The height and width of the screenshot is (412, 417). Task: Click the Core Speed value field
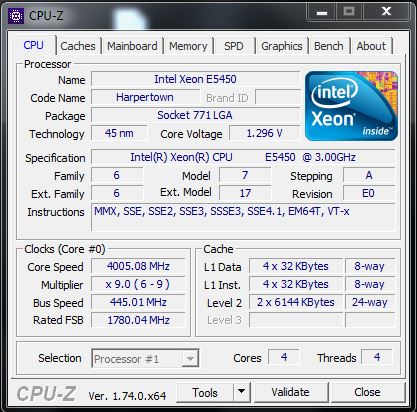pyautogui.click(x=138, y=266)
